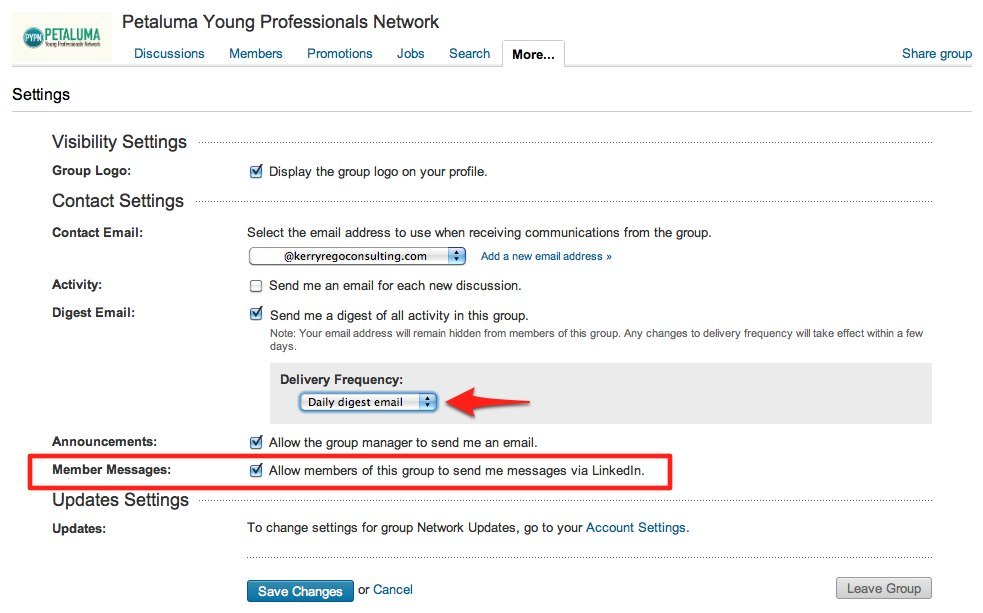Toggle 'Allow the group manager to send me an email'
The width and height of the screenshot is (983, 613).
point(256,442)
